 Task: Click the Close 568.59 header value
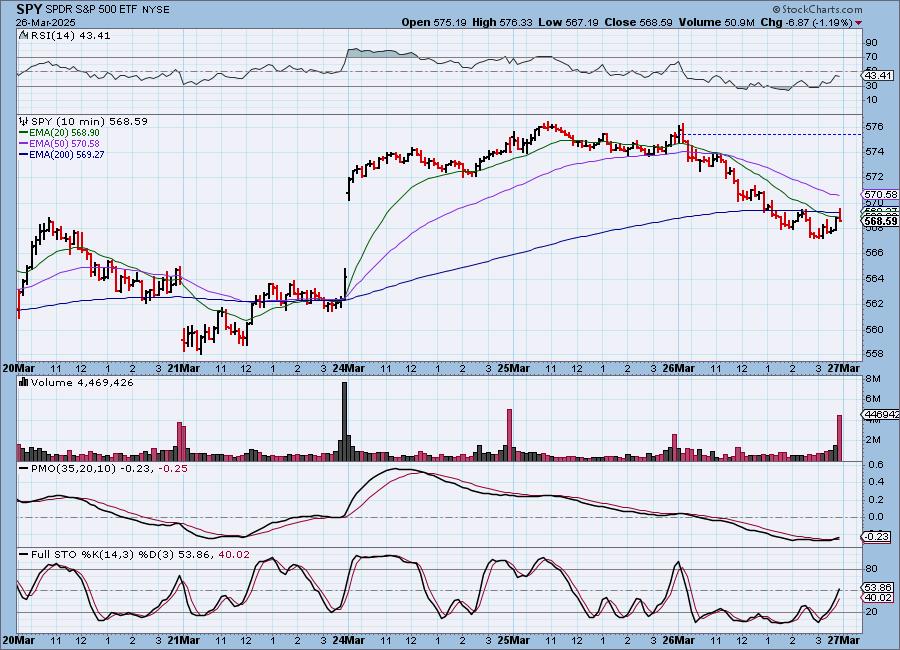639,22
